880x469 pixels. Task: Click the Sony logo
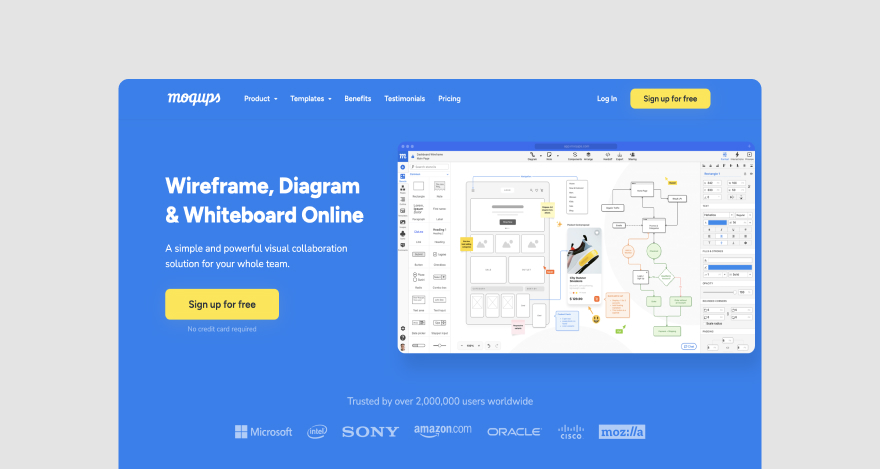pyautogui.click(x=370, y=432)
